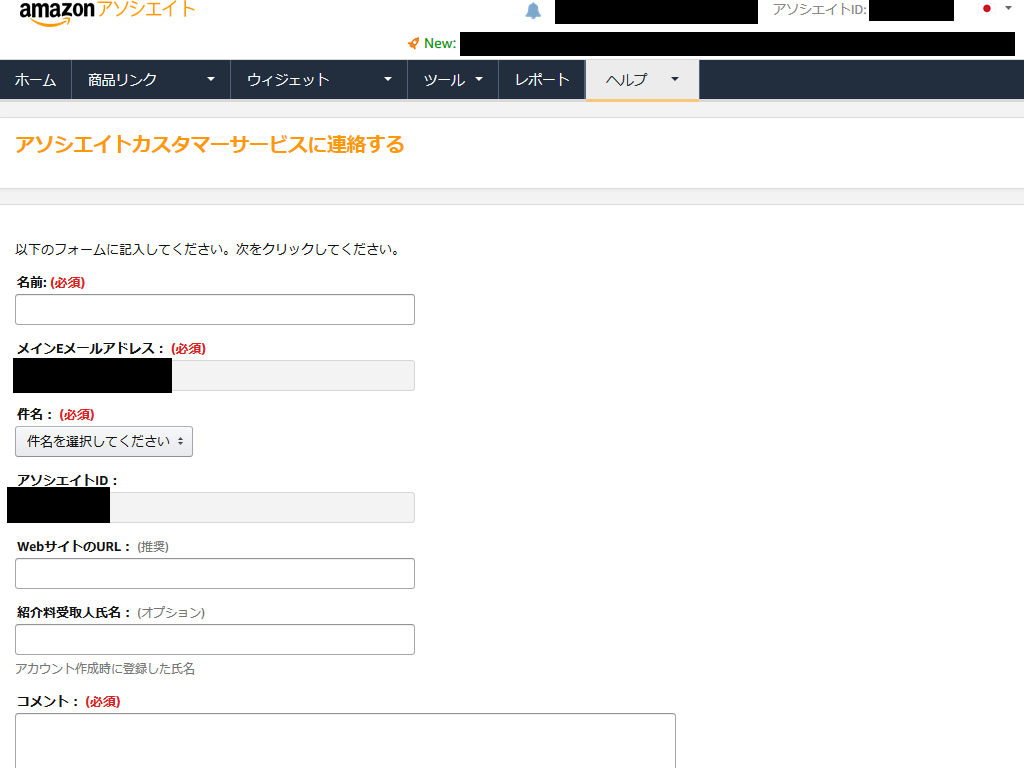Open the レポート section
1024x768 pixels.
542,79
